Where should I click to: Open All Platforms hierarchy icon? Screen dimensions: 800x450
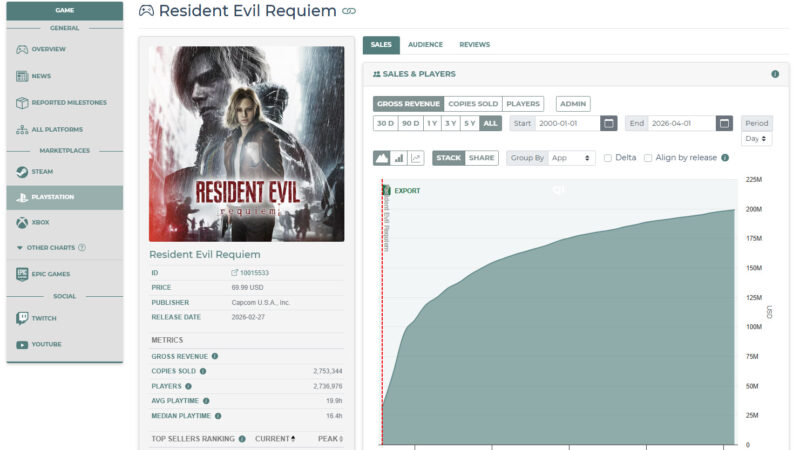click(x=22, y=130)
